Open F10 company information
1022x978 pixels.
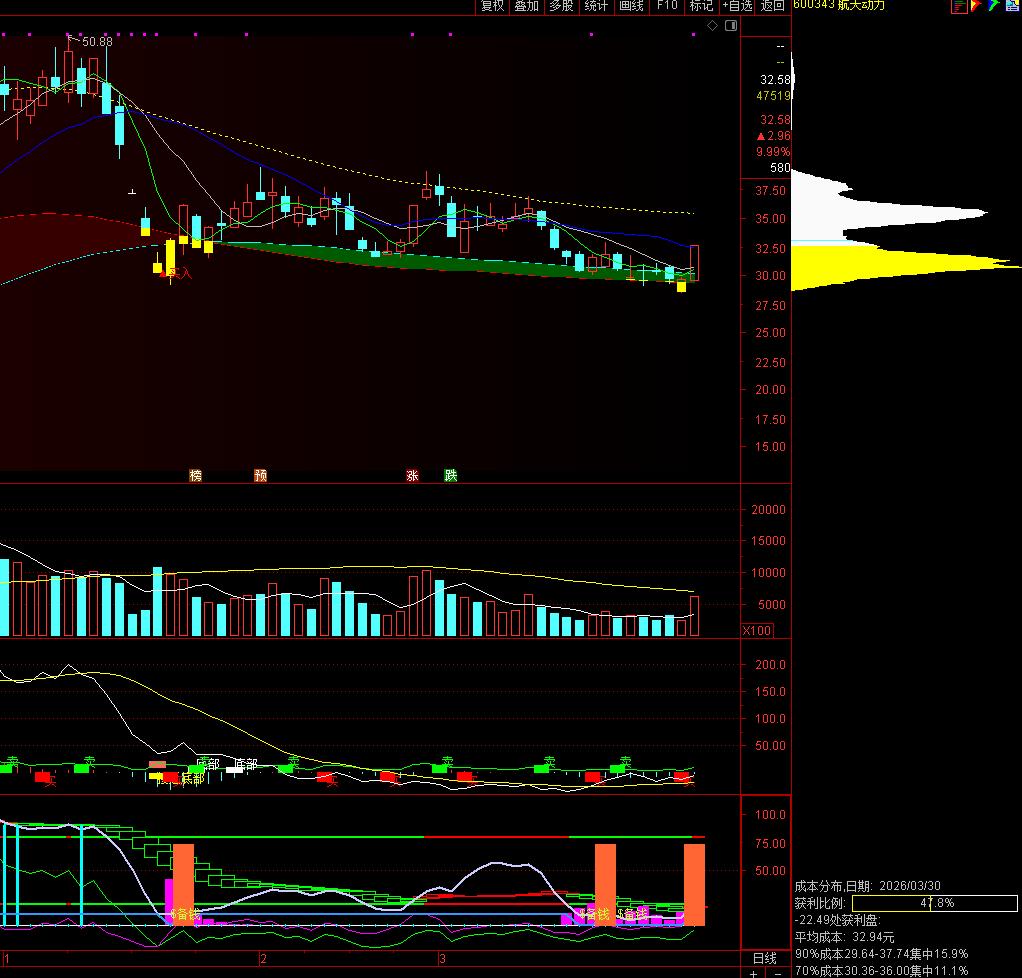coord(667,6)
